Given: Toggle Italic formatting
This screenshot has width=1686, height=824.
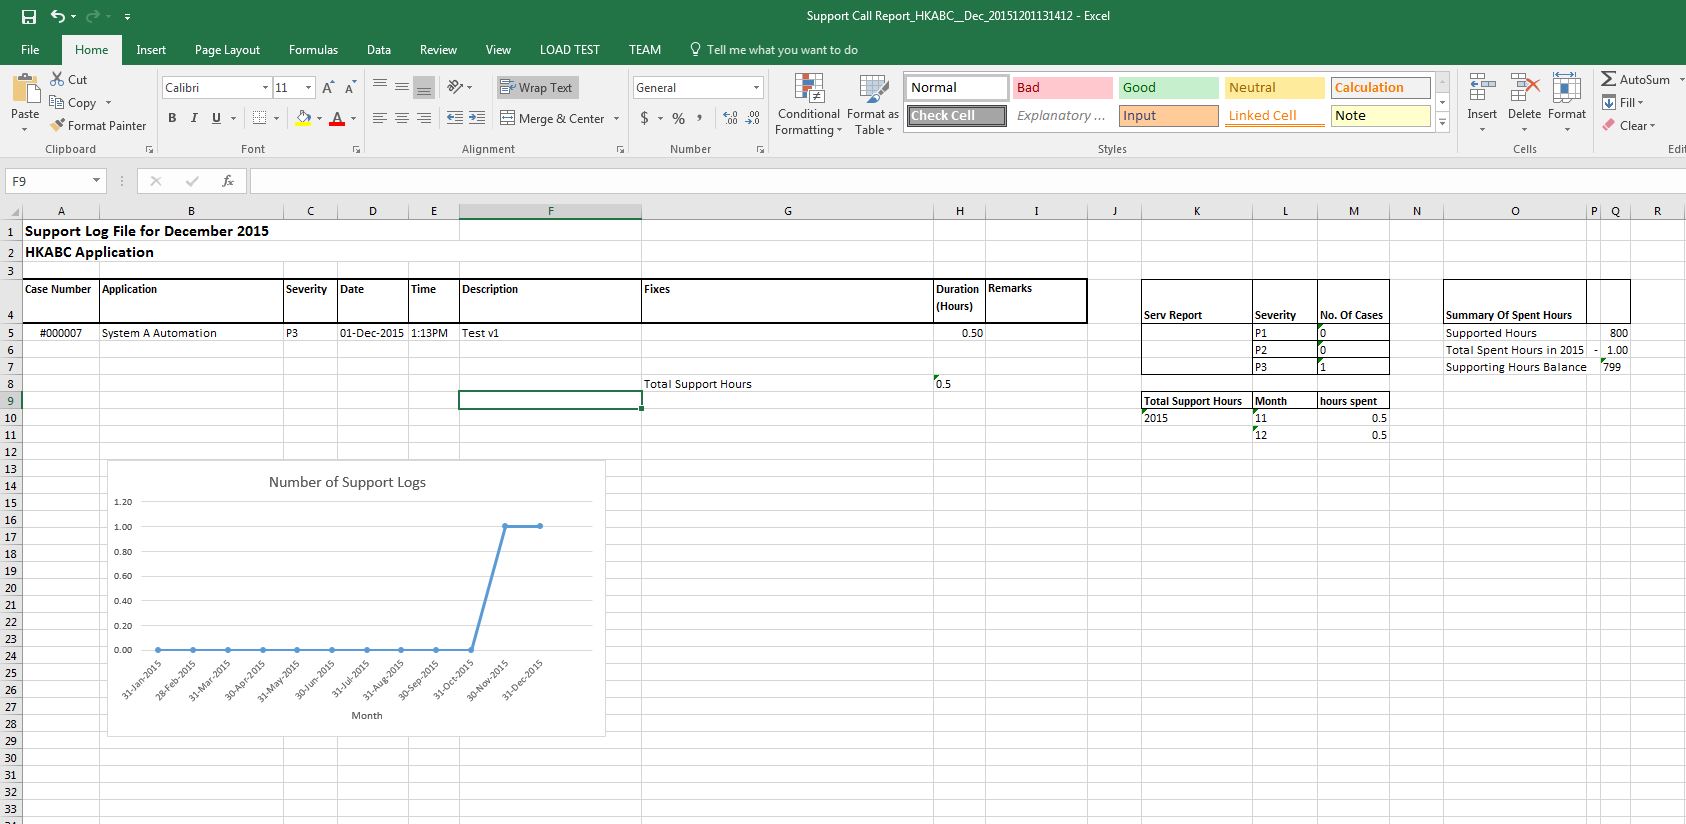Looking at the screenshot, I should click(194, 118).
